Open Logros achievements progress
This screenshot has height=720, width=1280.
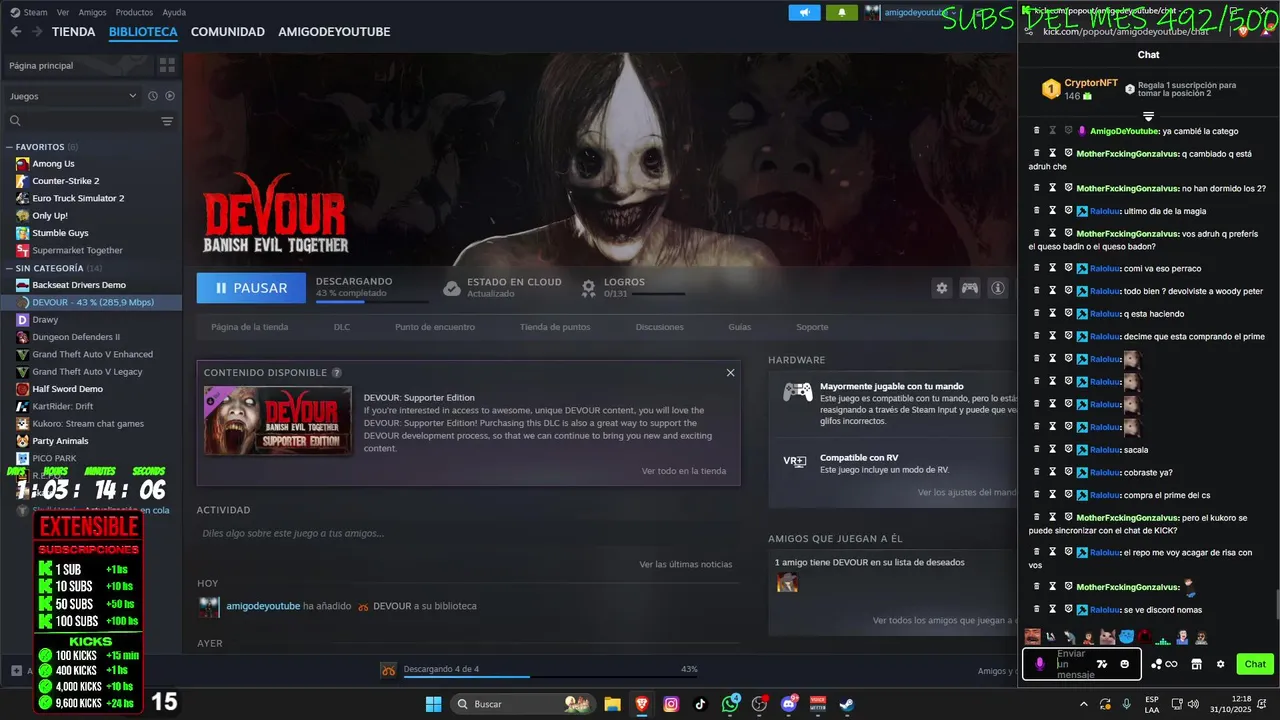tap(634, 288)
